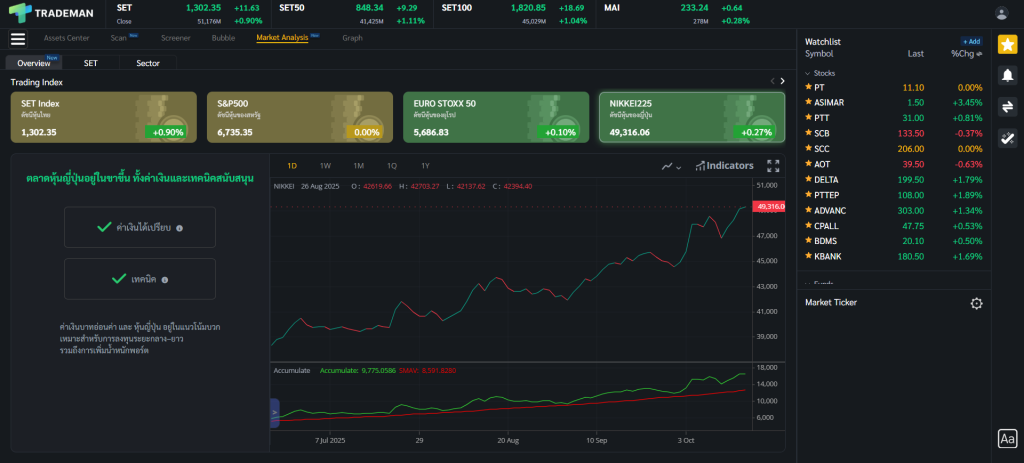Click the yellow star watchlist sidebar icon
The height and width of the screenshot is (463, 1024).
coord(1007,44)
